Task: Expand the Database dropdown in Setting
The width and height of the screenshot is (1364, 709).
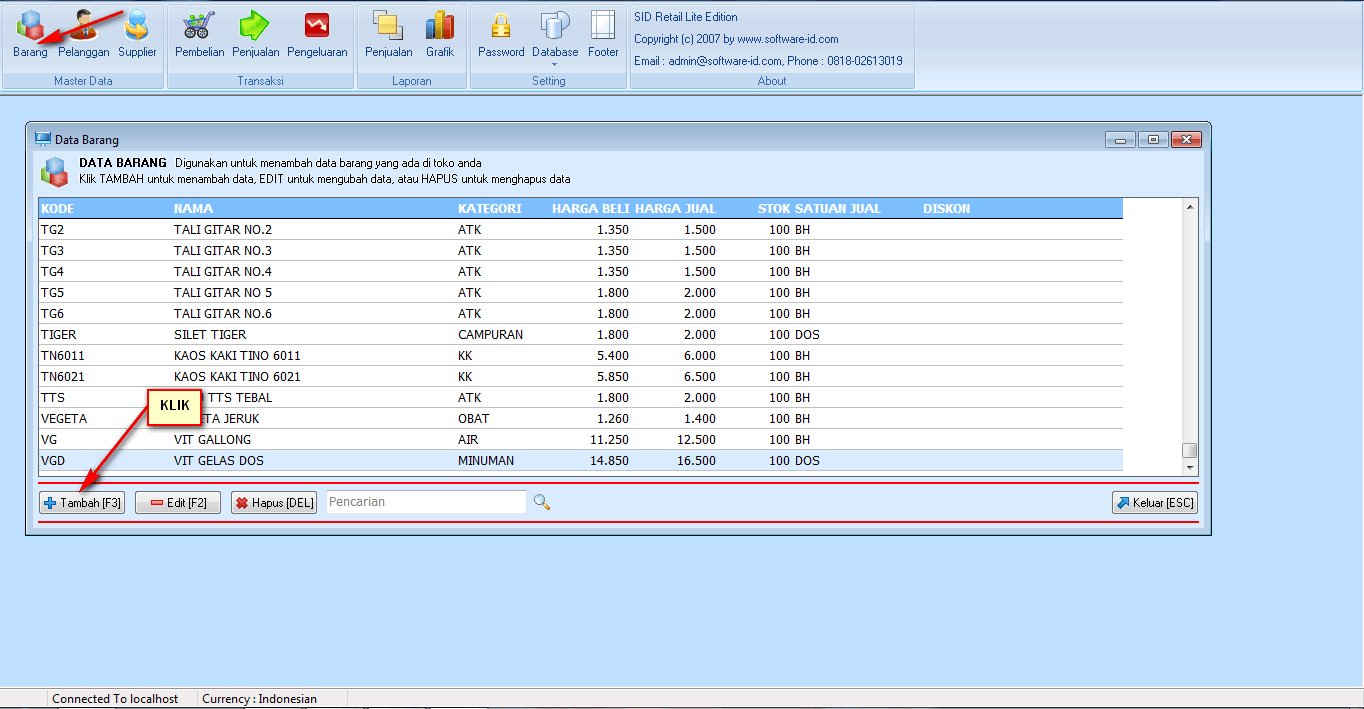Action: (x=554, y=64)
